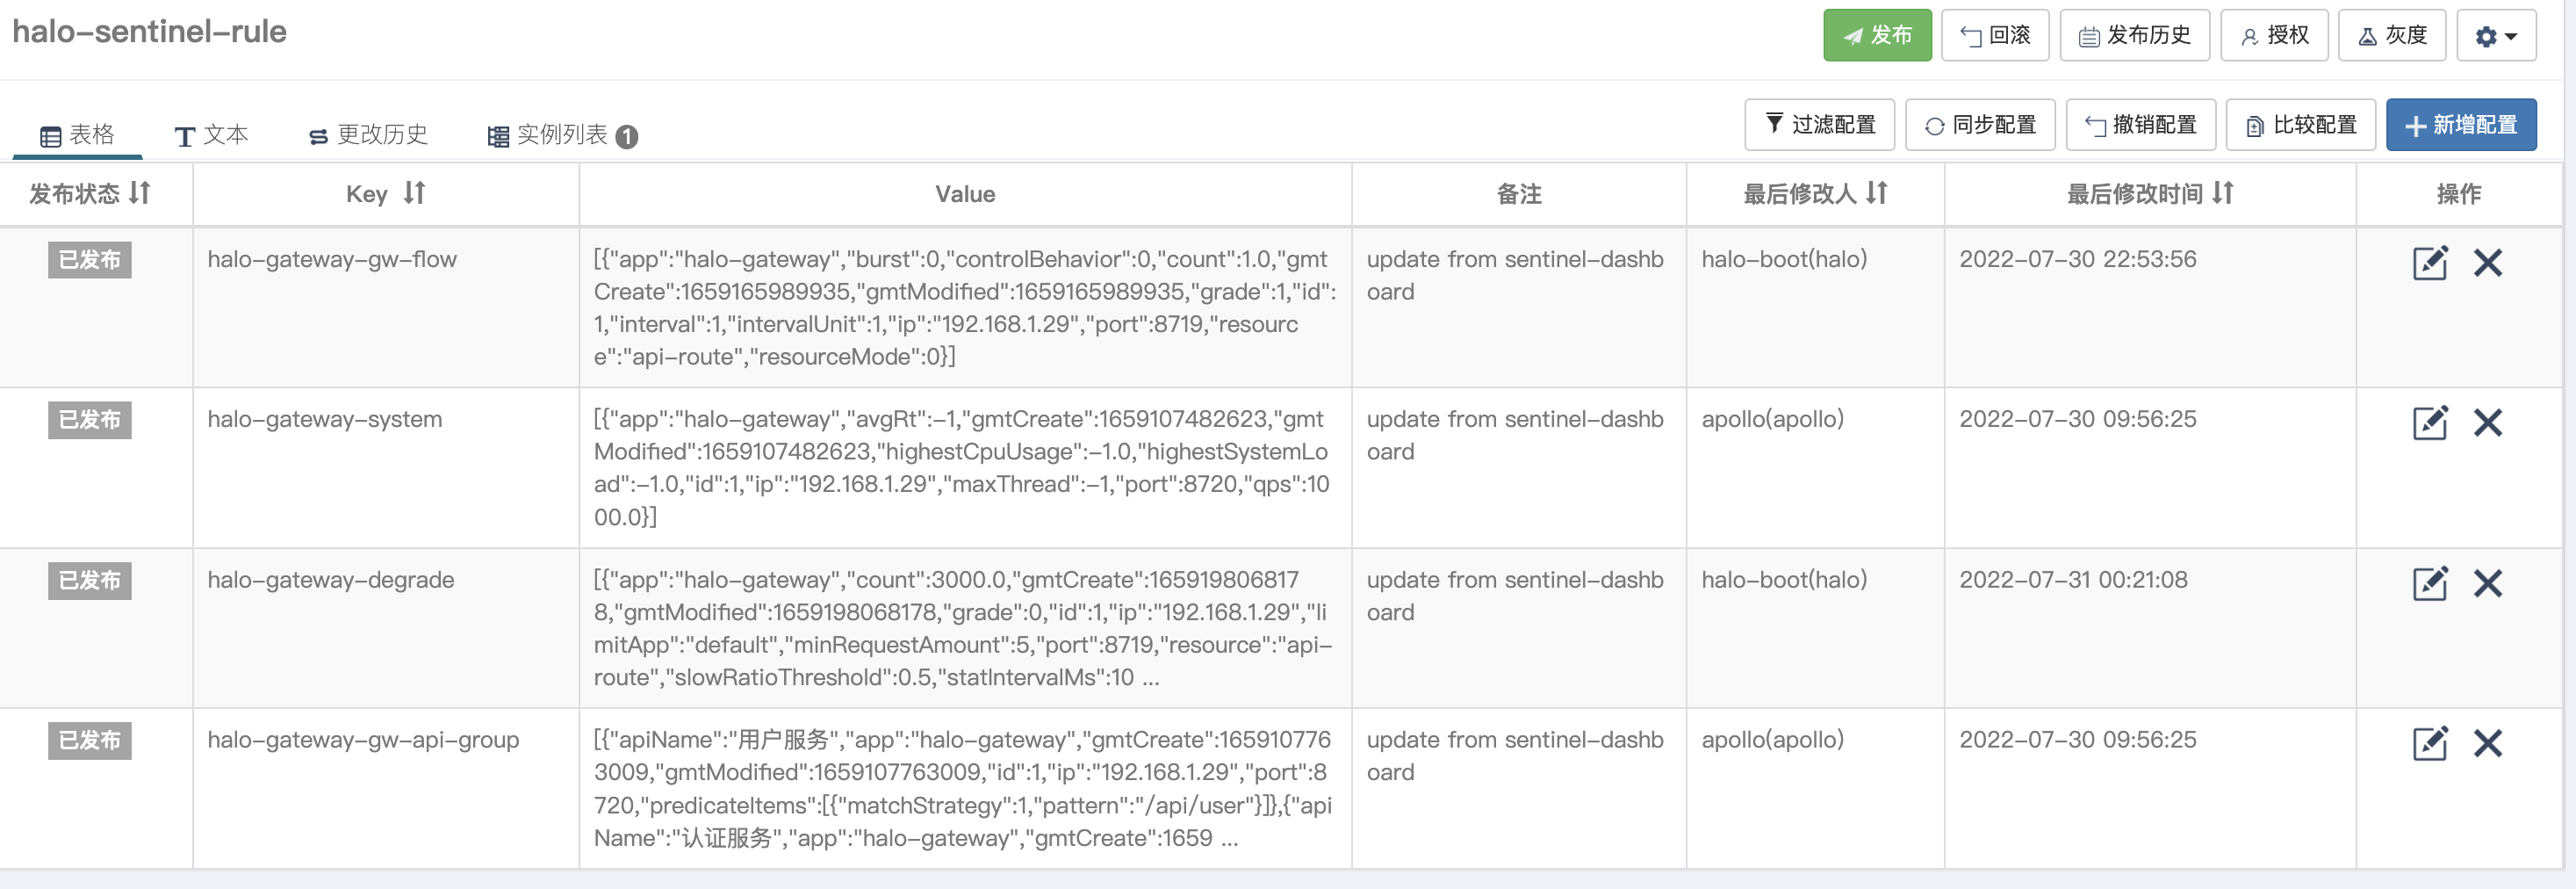The height and width of the screenshot is (889, 2576).
Task: Click the truncated value of halo-gateway-degrade
Action: tap(964, 629)
